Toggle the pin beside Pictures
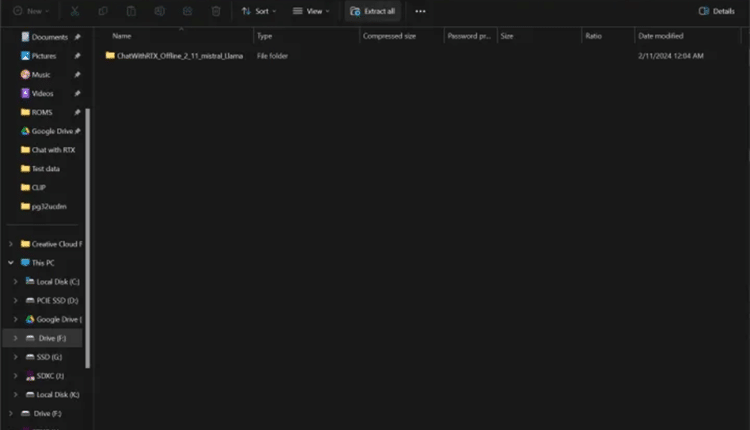This screenshot has height=430, width=750. (77, 56)
